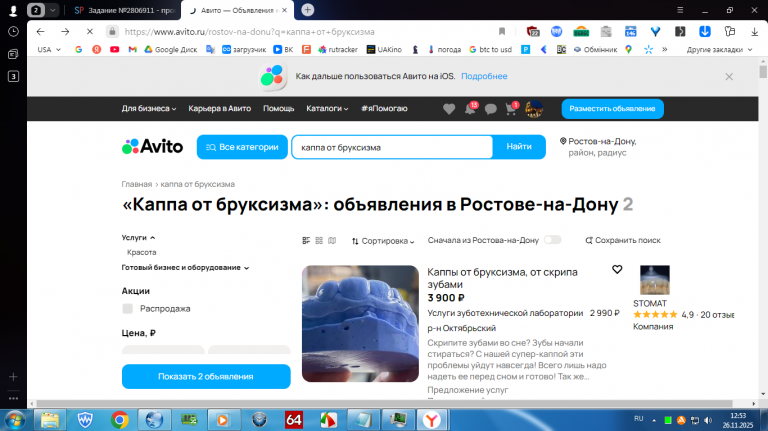Click the Avito logo

point(152,146)
